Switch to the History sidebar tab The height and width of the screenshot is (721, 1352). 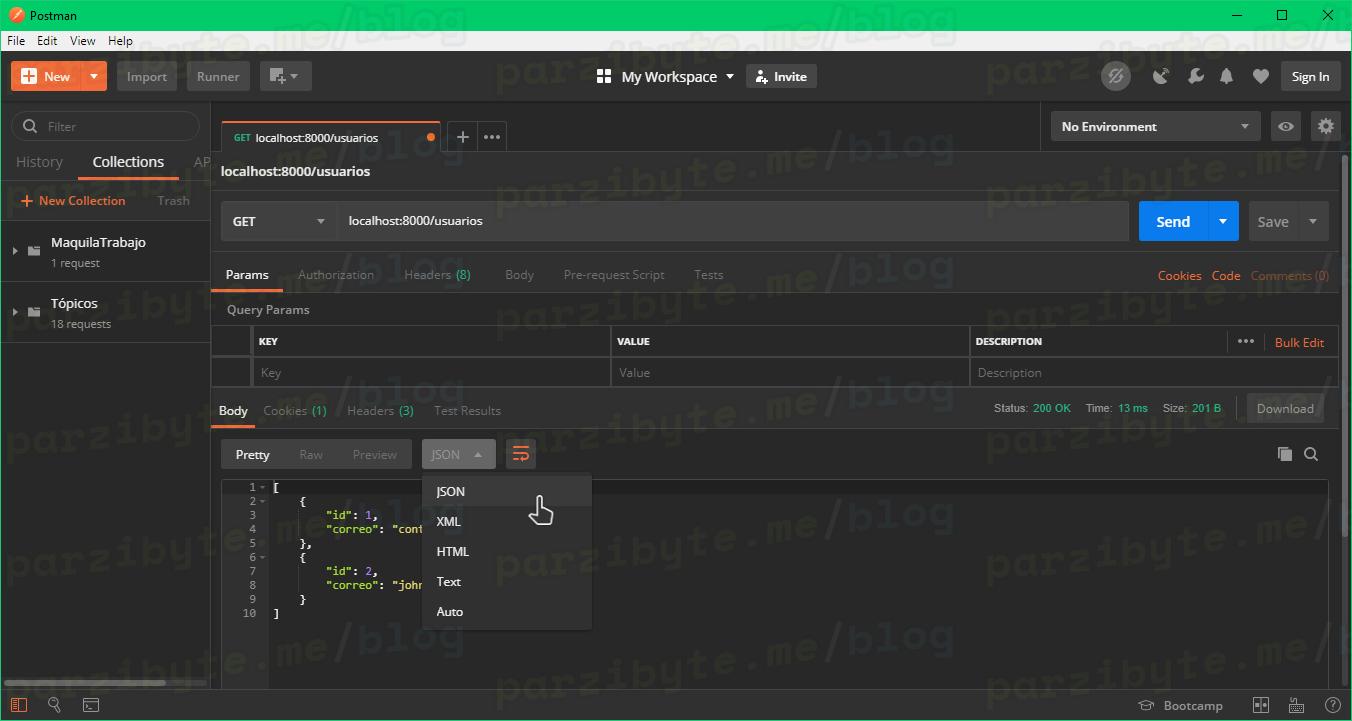(39, 162)
